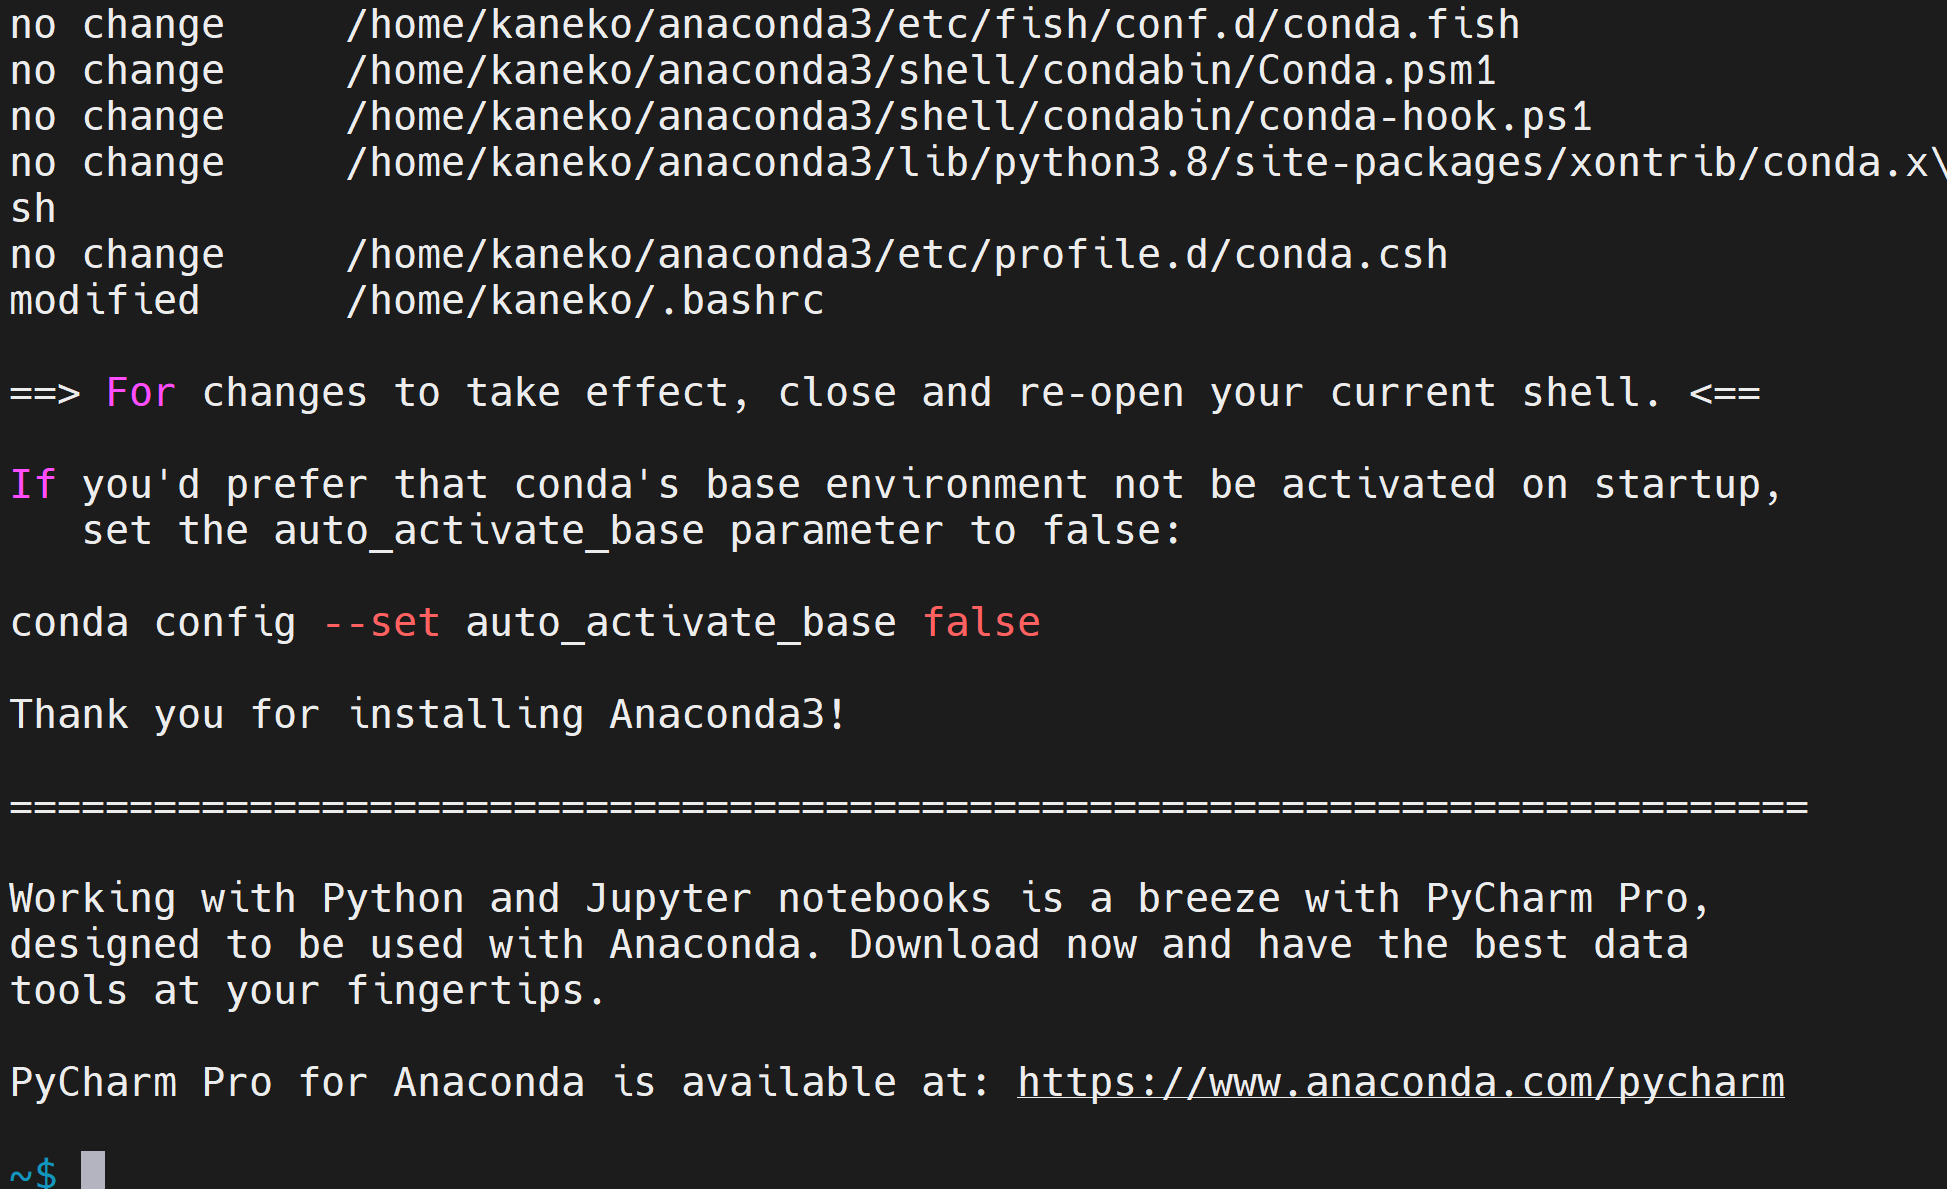Click the 'Thank you for installing Anaconda3!' line
The width and height of the screenshot is (1947, 1189).
click(x=428, y=715)
